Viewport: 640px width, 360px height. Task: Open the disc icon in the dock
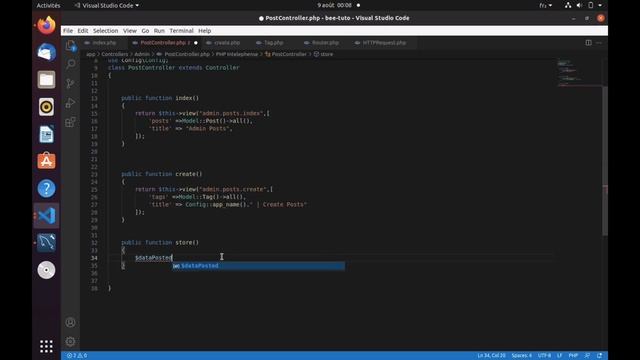47,270
